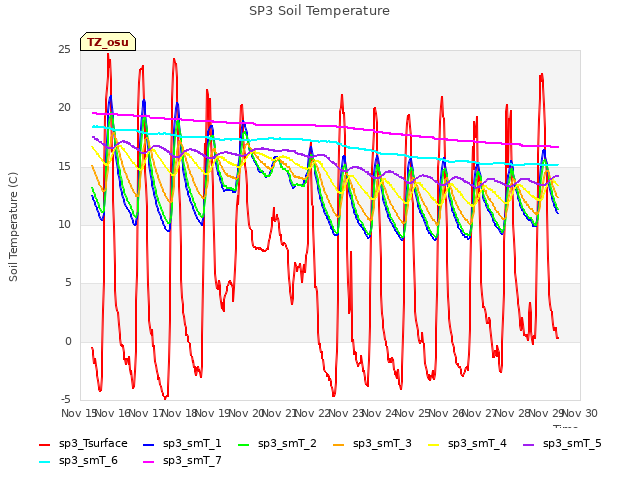
Task: Click the 15 y-axis tick label
Action: pos(64,167)
